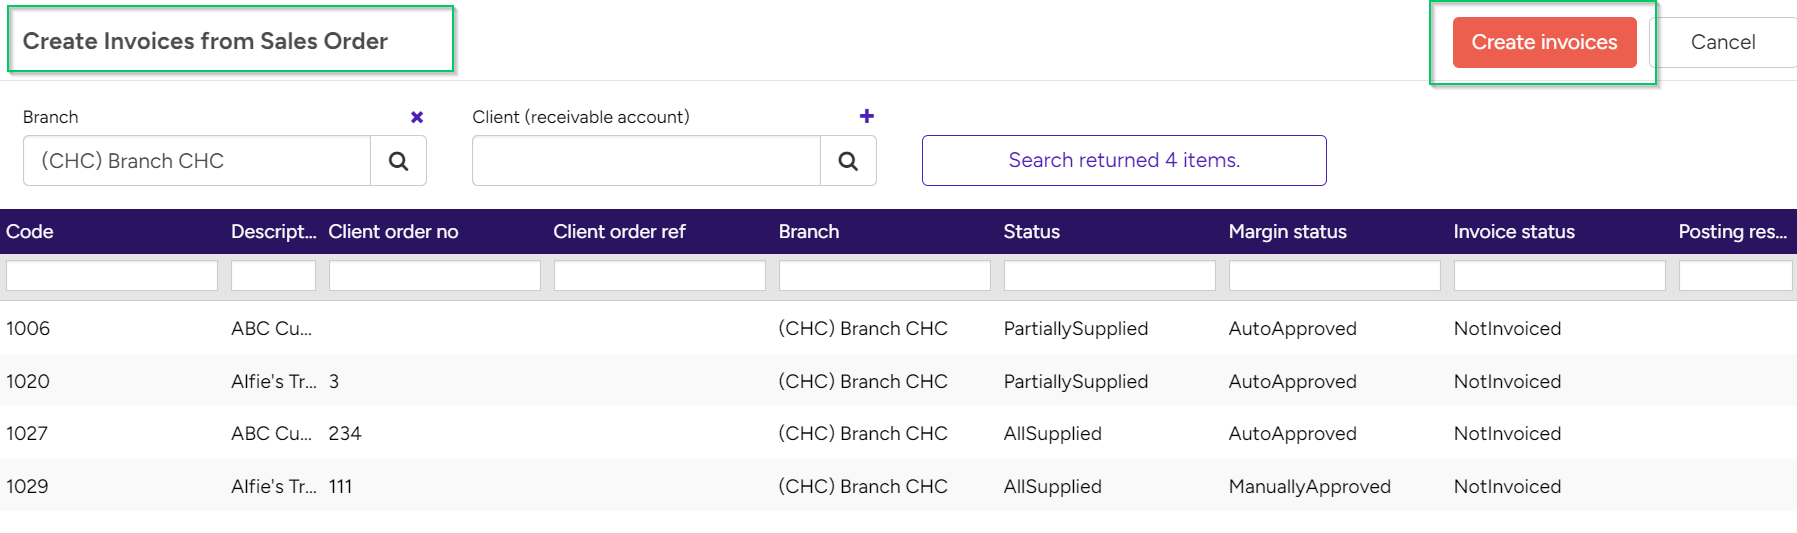The height and width of the screenshot is (533, 1797).
Task: Click the Code column filter box
Action: pos(112,275)
